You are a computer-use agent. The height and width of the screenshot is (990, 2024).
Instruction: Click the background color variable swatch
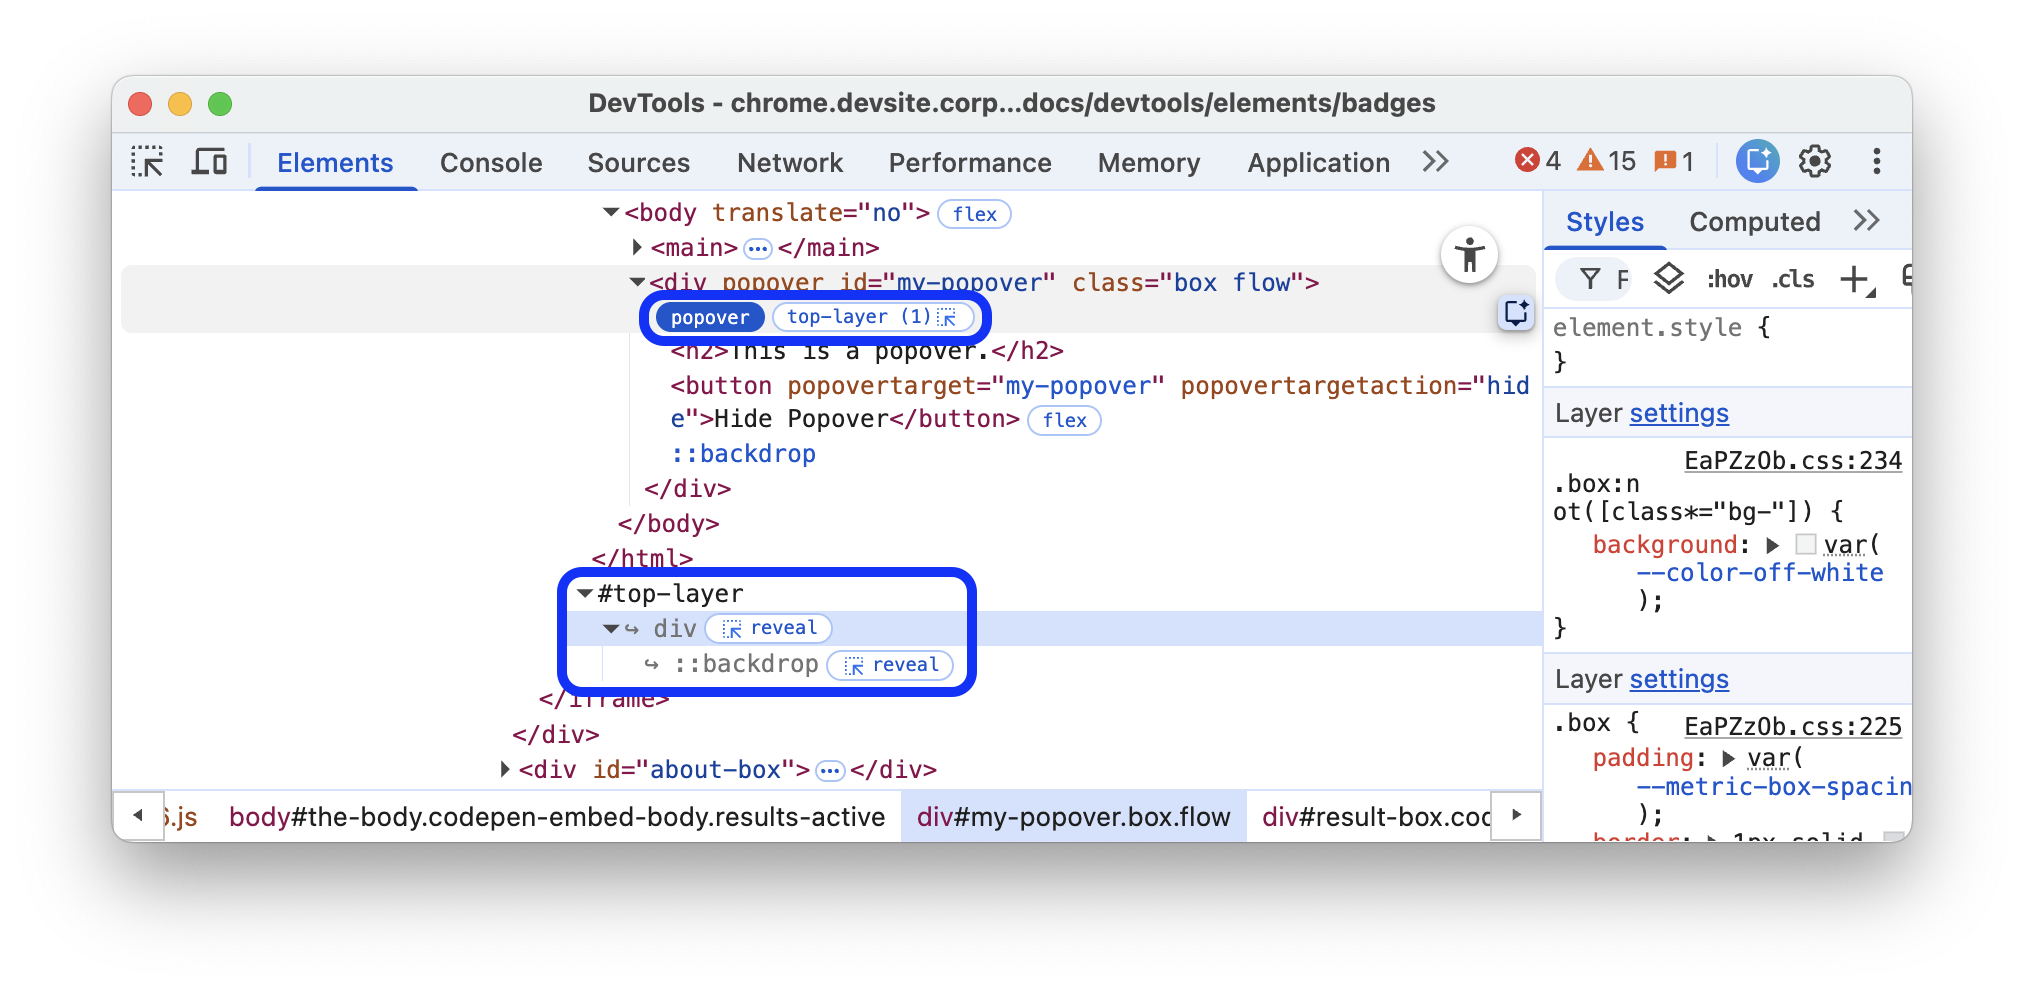point(1804,544)
